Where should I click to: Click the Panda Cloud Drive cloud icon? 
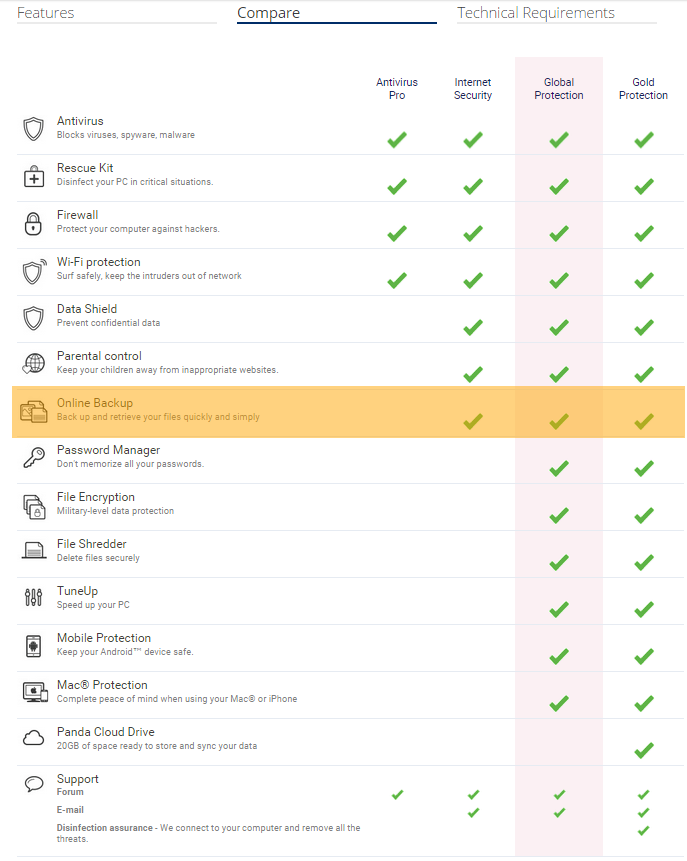tap(33, 738)
